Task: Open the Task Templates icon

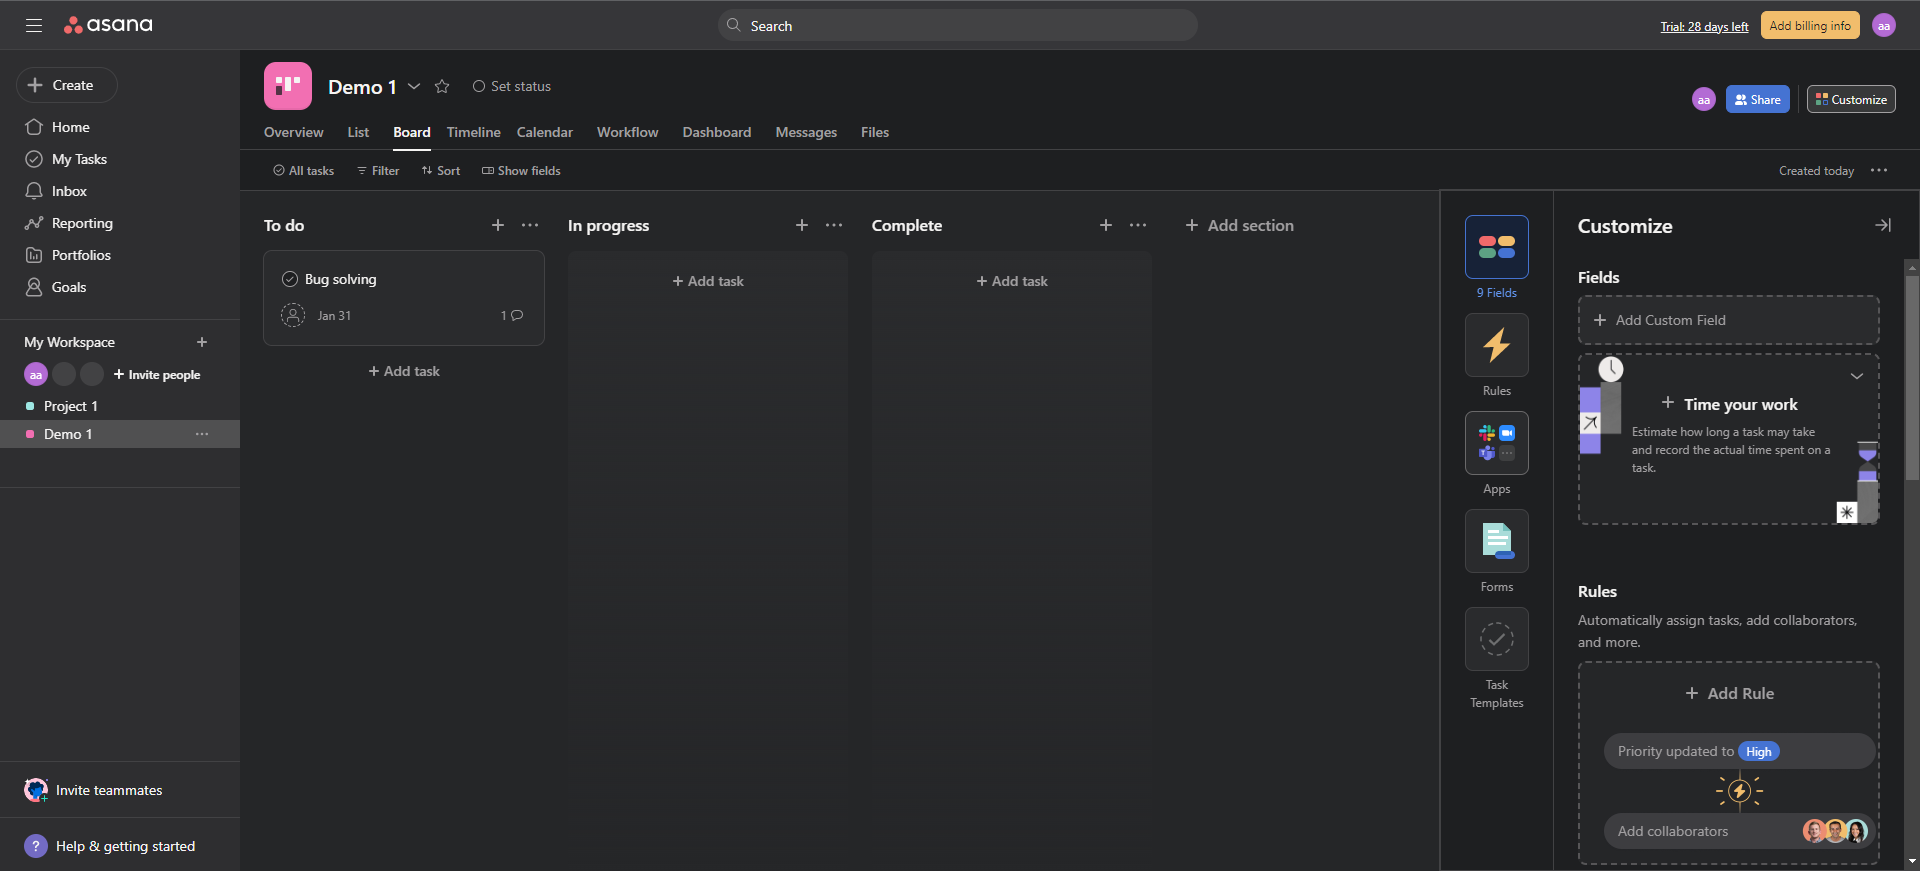Action: click(1496, 640)
